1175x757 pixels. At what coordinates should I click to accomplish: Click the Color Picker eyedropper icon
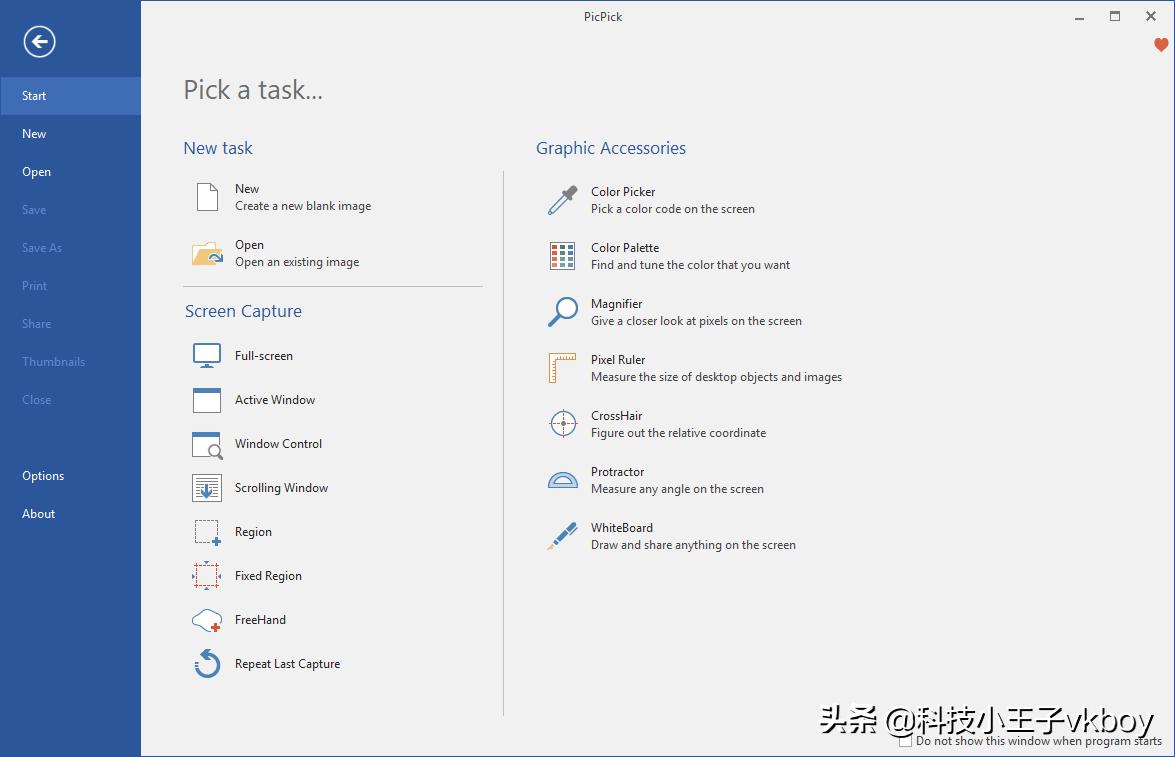click(x=563, y=200)
